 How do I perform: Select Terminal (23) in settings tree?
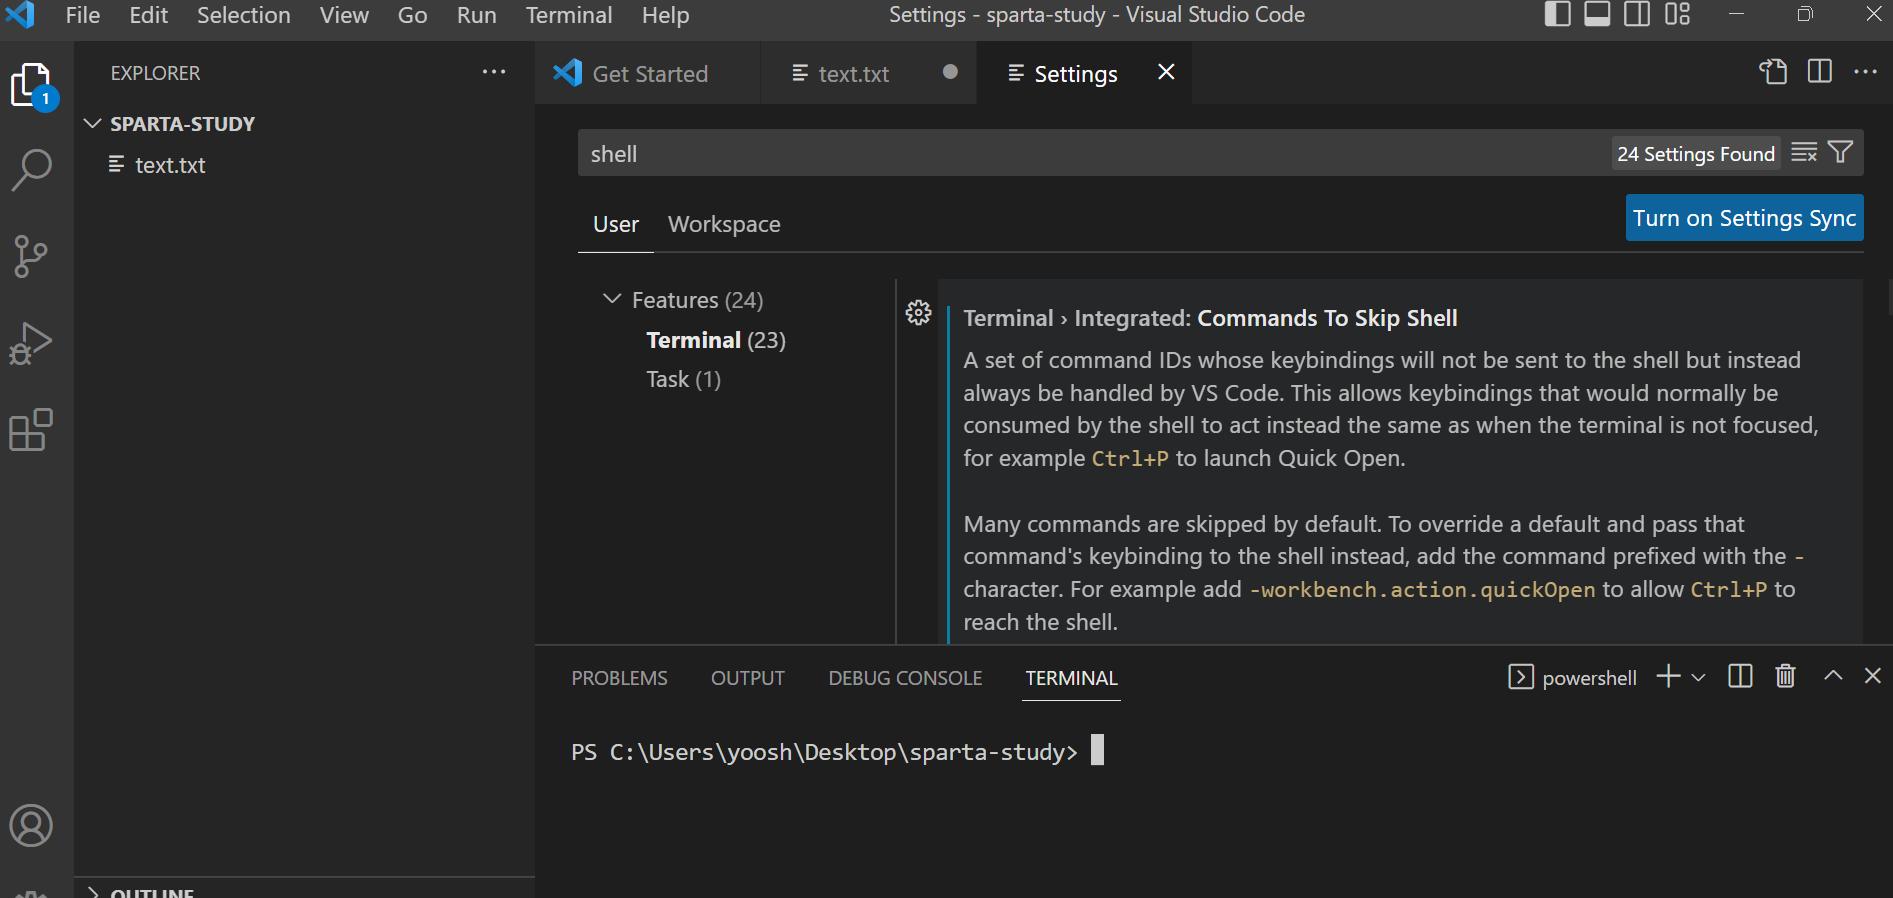[x=716, y=340]
